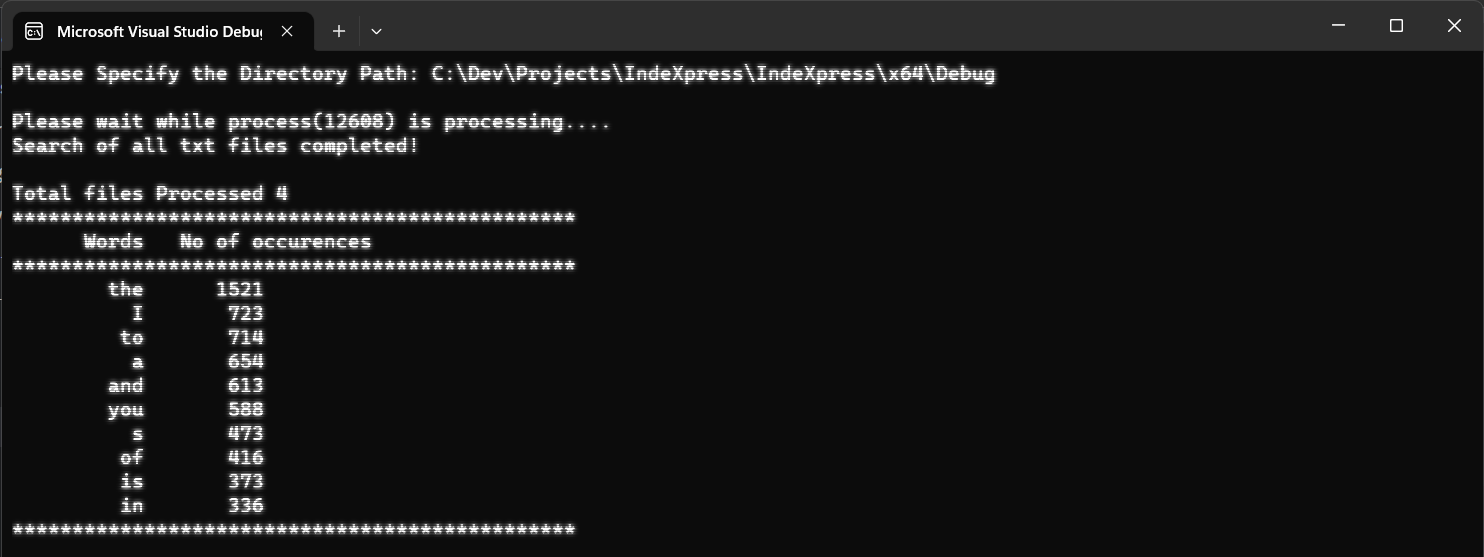Click the count 723 beside "I"

pos(246,314)
